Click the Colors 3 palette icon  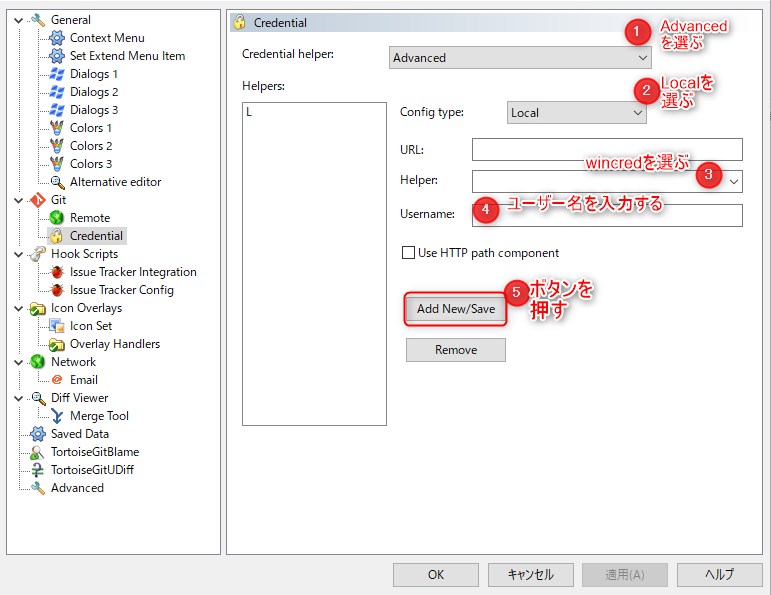(57, 164)
